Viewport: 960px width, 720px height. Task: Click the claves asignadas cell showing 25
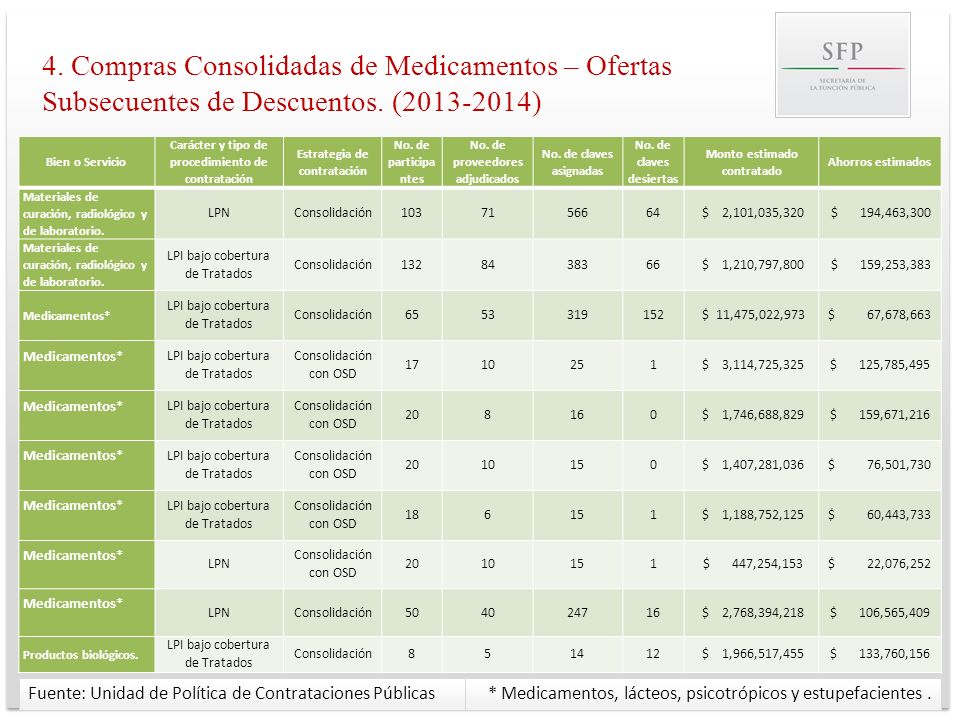(577, 365)
